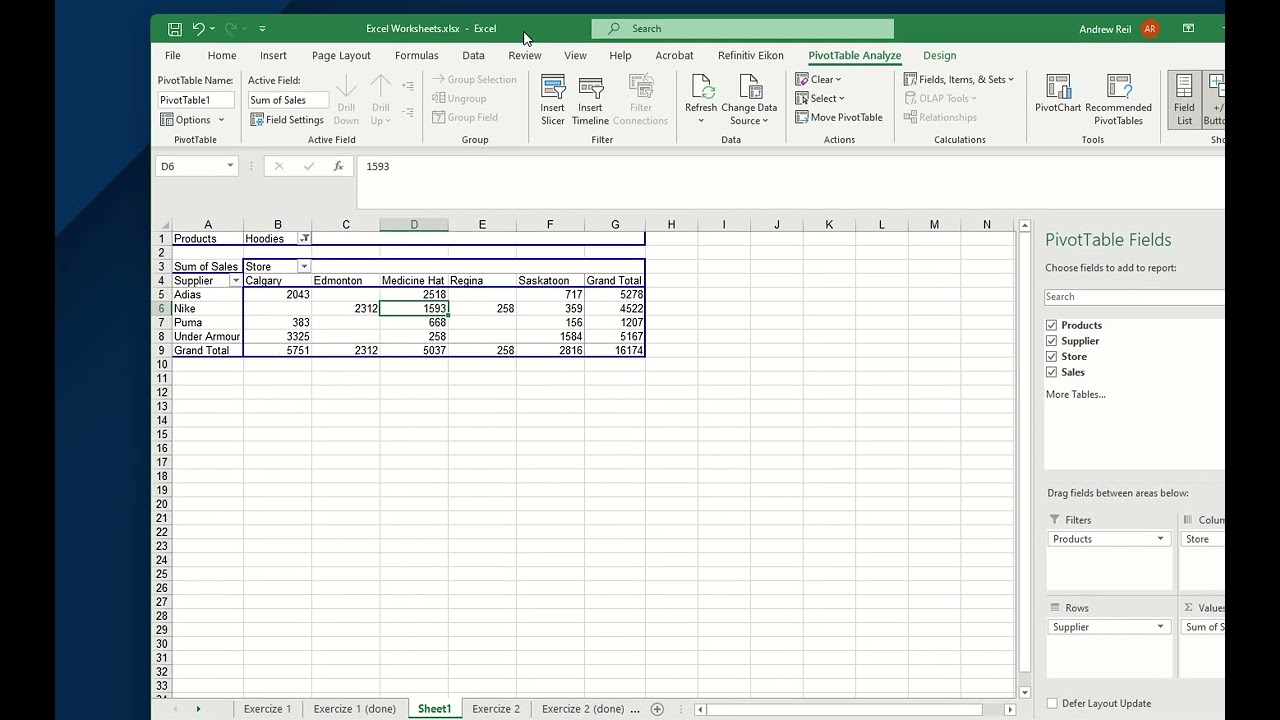Viewport: 1280px width, 720px height.
Task: Switch to the Data ribbon tab
Action: [x=473, y=55]
